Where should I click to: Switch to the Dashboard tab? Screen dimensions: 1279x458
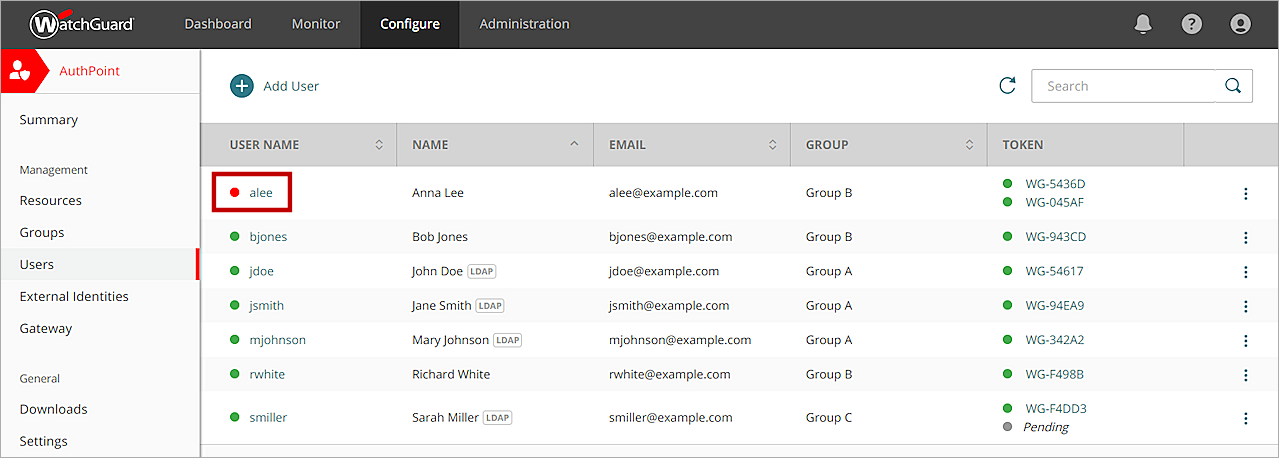[x=218, y=24]
